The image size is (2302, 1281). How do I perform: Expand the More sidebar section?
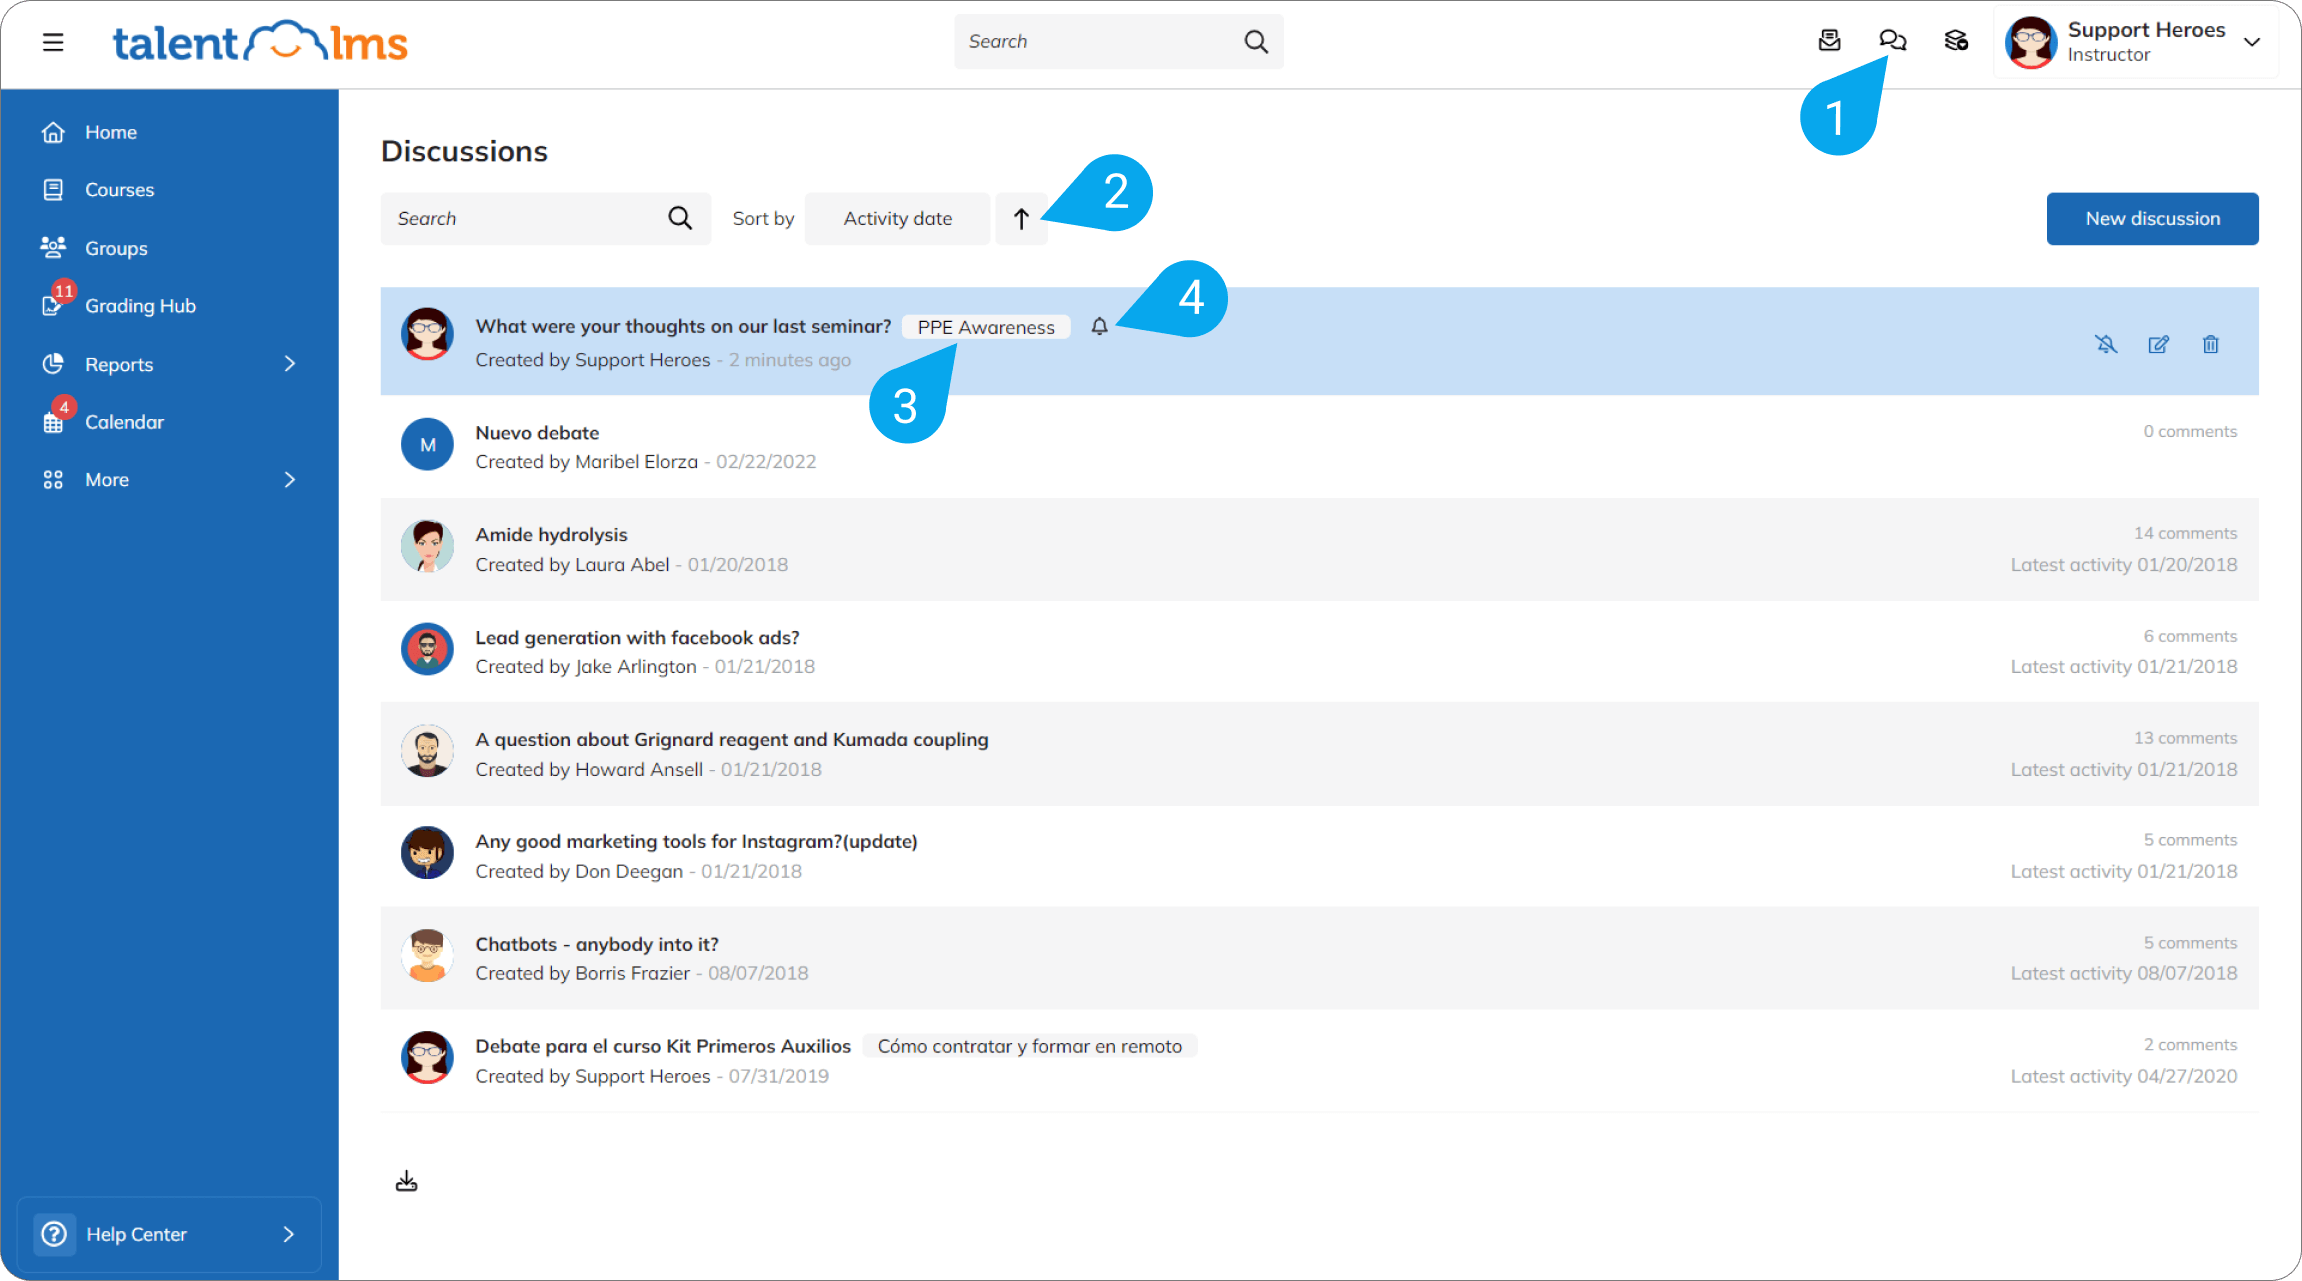tap(106, 479)
